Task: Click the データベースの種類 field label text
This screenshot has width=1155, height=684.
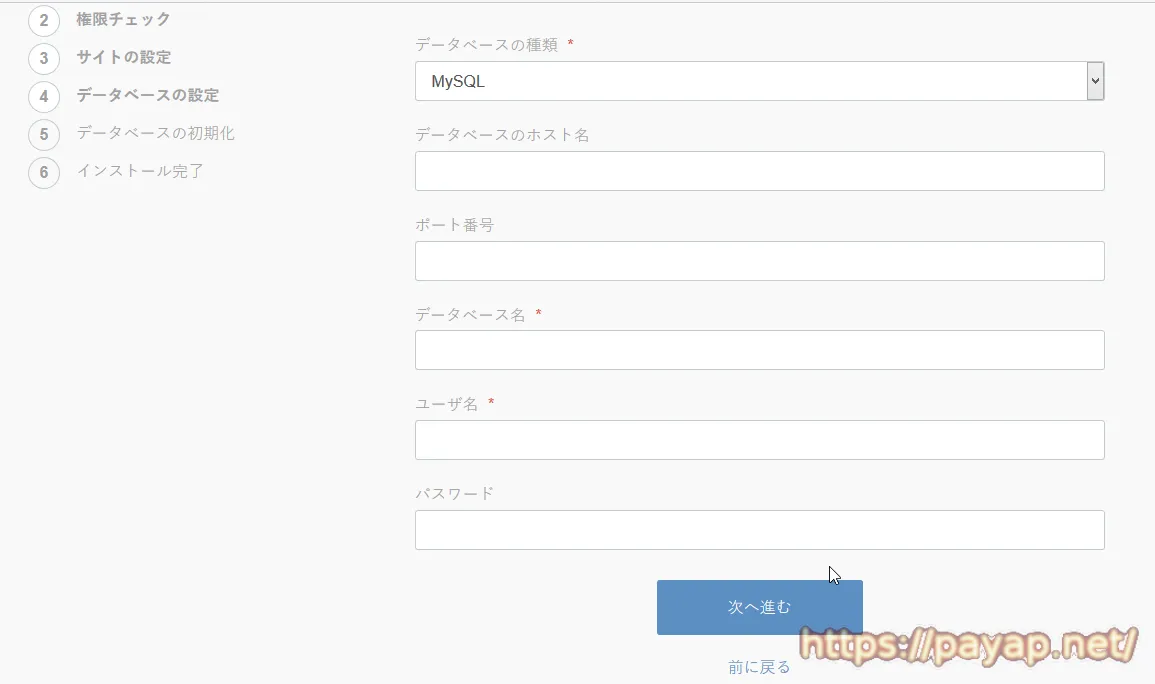Action: point(488,45)
